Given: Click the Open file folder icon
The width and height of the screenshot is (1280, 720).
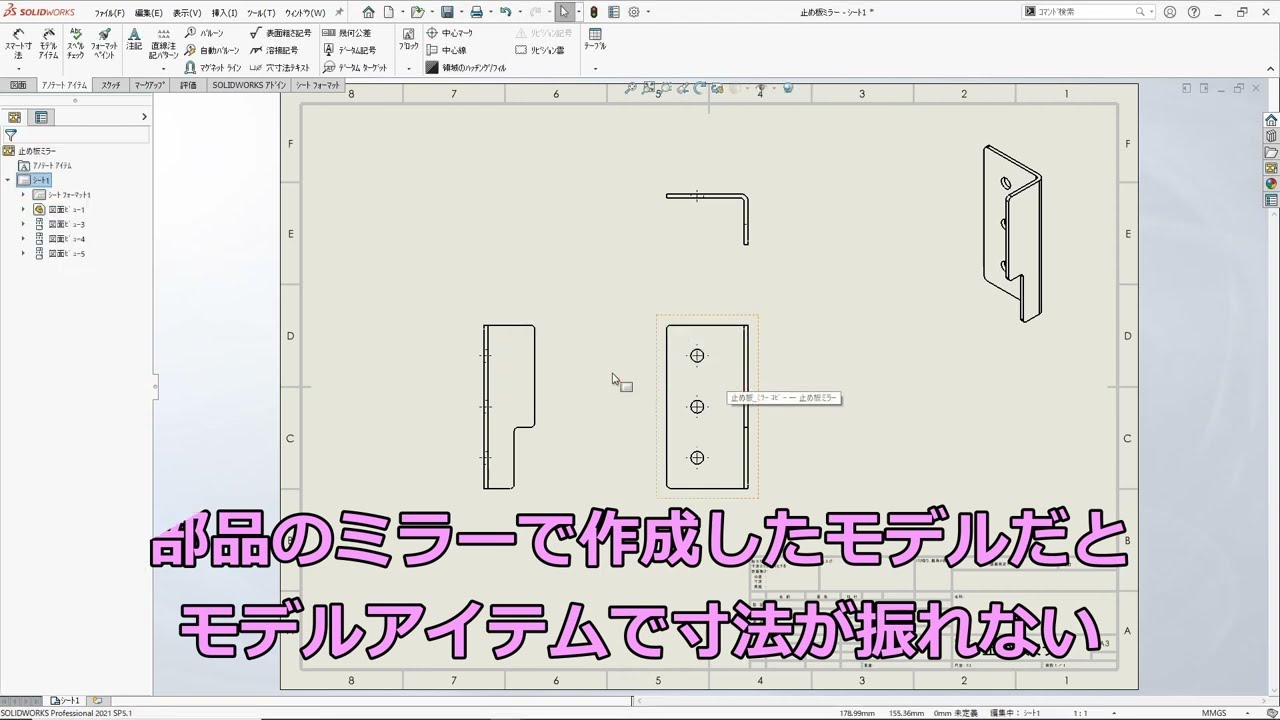Looking at the screenshot, I should [417, 12].
